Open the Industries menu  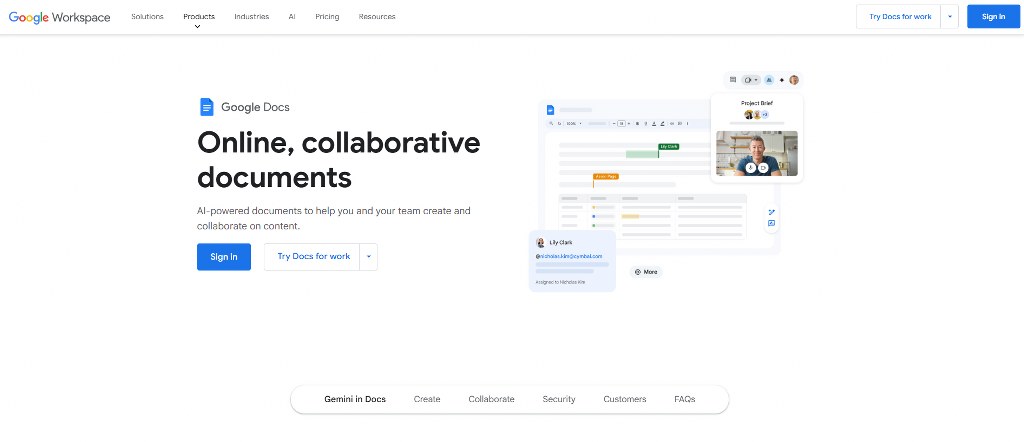(x=251, y=17)
